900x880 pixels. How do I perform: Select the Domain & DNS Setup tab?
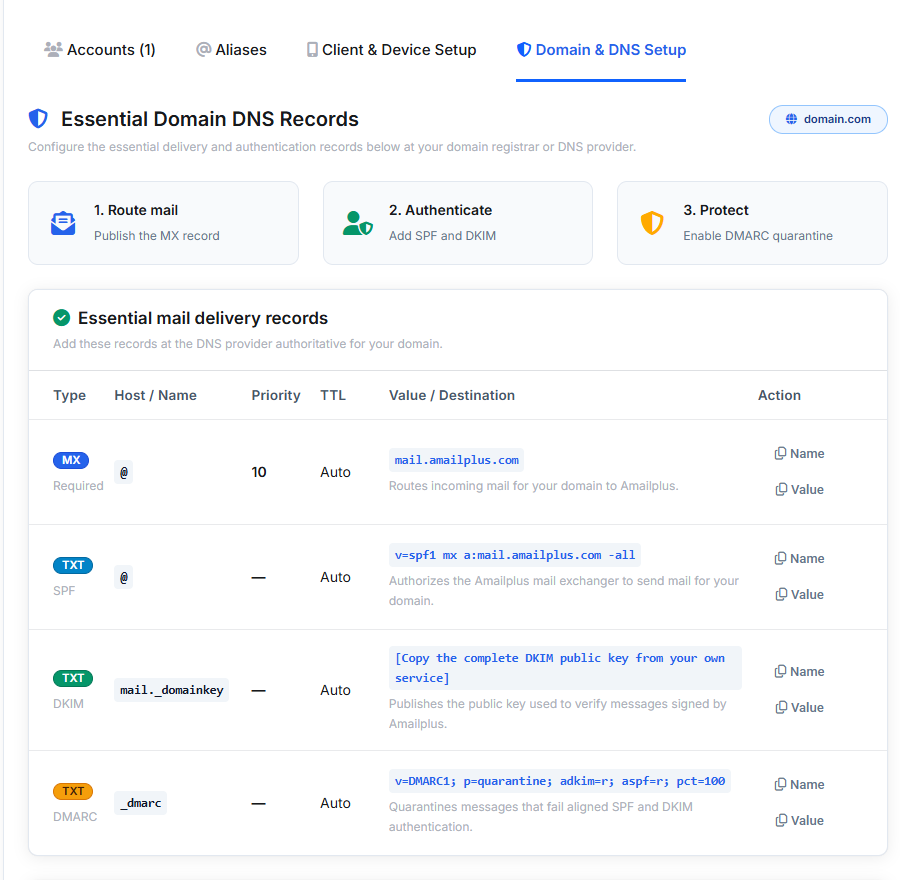(x=601, y=50)
